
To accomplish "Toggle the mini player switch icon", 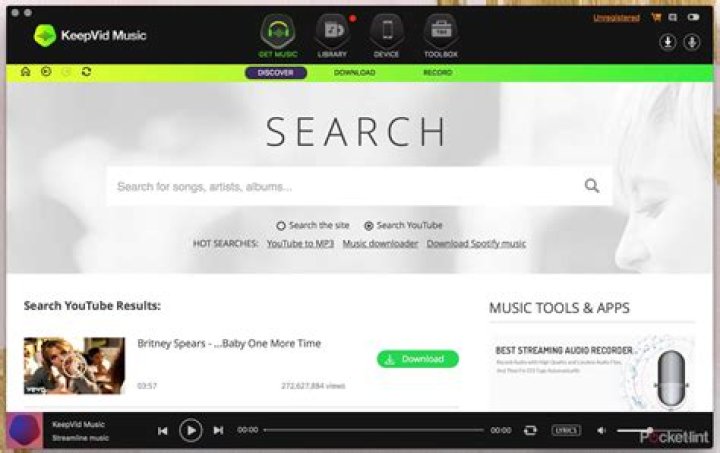I will (x=693, y=17).
